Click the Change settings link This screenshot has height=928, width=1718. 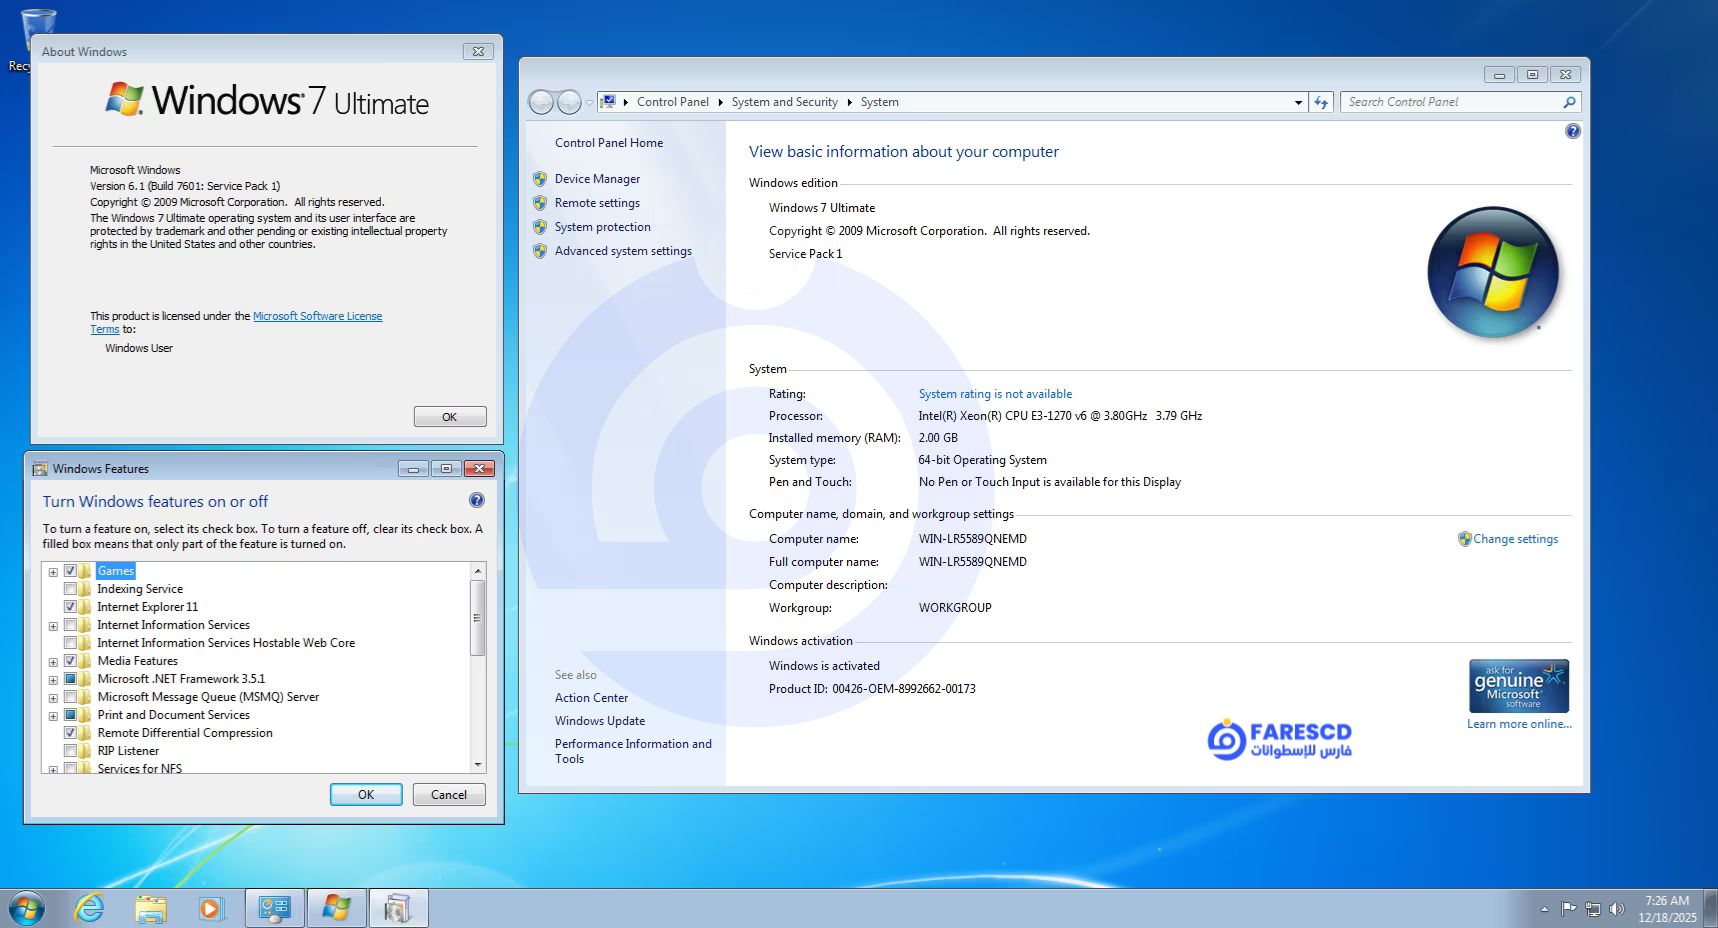[1515, 539]
